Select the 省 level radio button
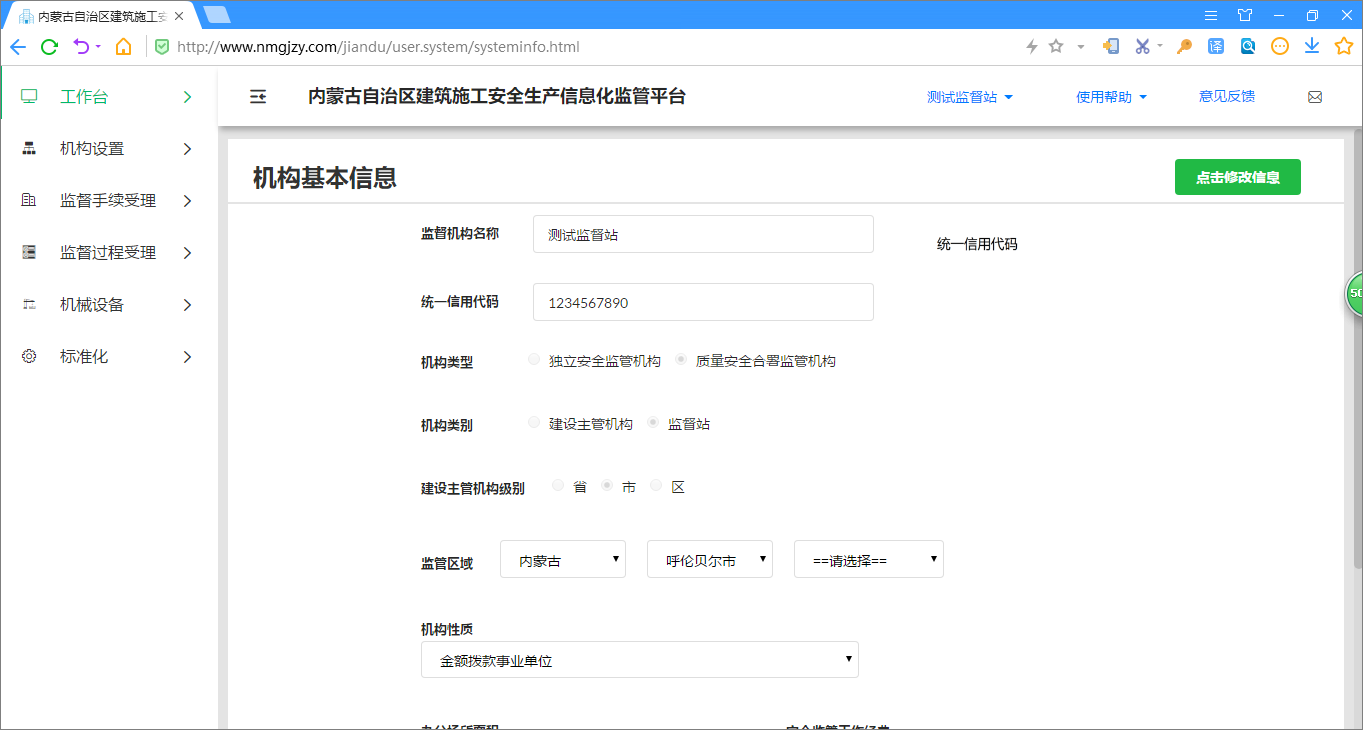The height and width of the screenshot is (730, 1363). pyautogui.click(x=558, y=485)
